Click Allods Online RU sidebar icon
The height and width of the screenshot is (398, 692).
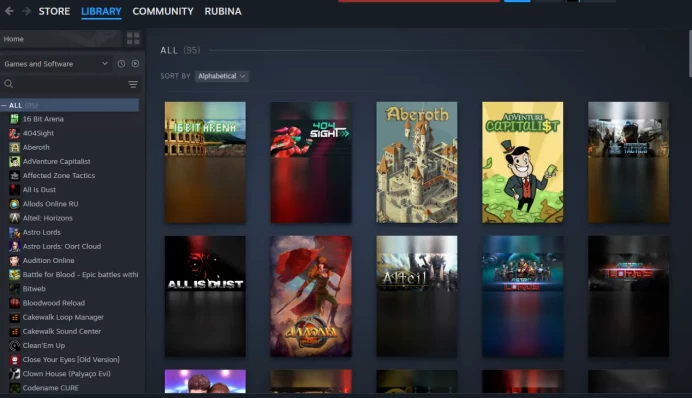coord(15,204)
